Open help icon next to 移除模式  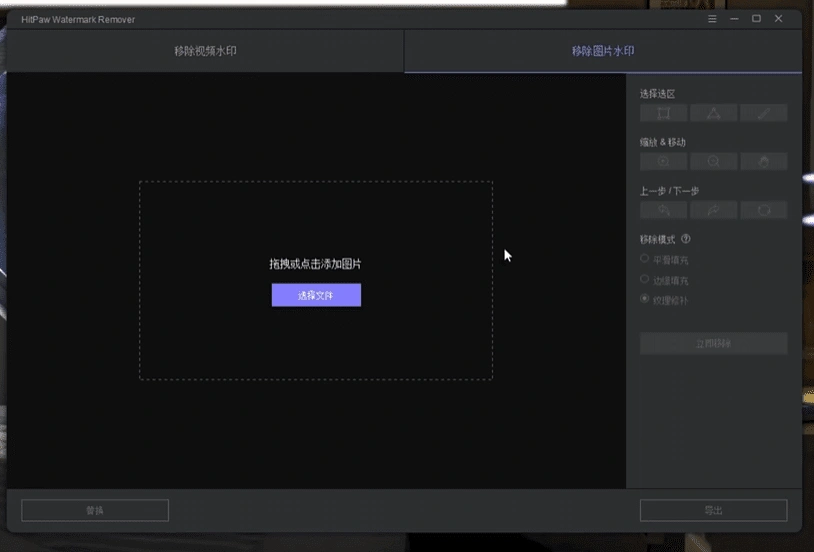point(686,239)
